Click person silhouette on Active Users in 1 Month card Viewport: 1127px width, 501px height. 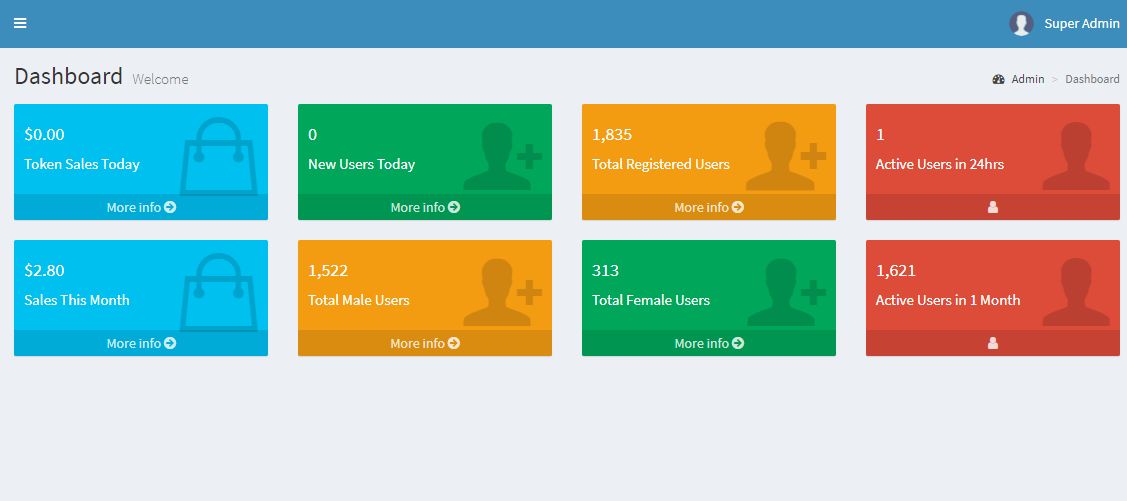pyautogui.click(x=1076, y=292)
